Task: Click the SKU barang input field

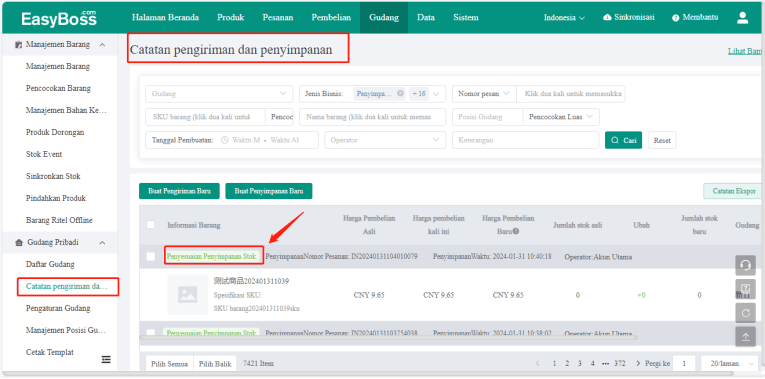Action: click(x=205, y=117)
